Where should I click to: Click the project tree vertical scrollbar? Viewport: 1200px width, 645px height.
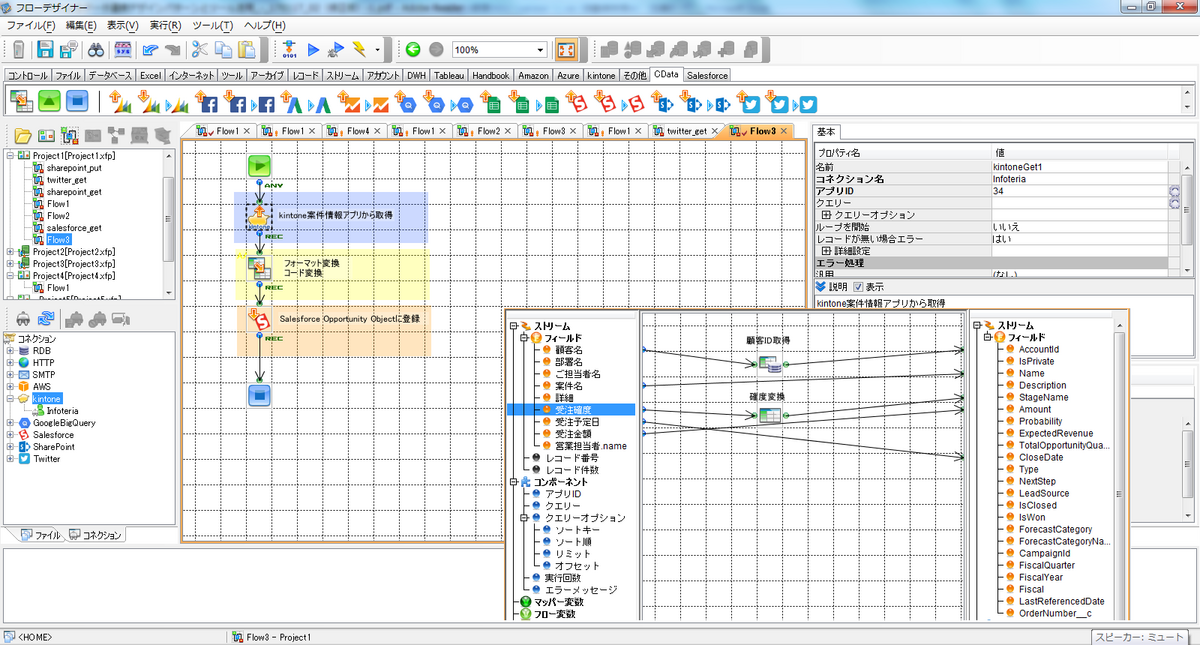pyautogui.click(x=169, y=220)
